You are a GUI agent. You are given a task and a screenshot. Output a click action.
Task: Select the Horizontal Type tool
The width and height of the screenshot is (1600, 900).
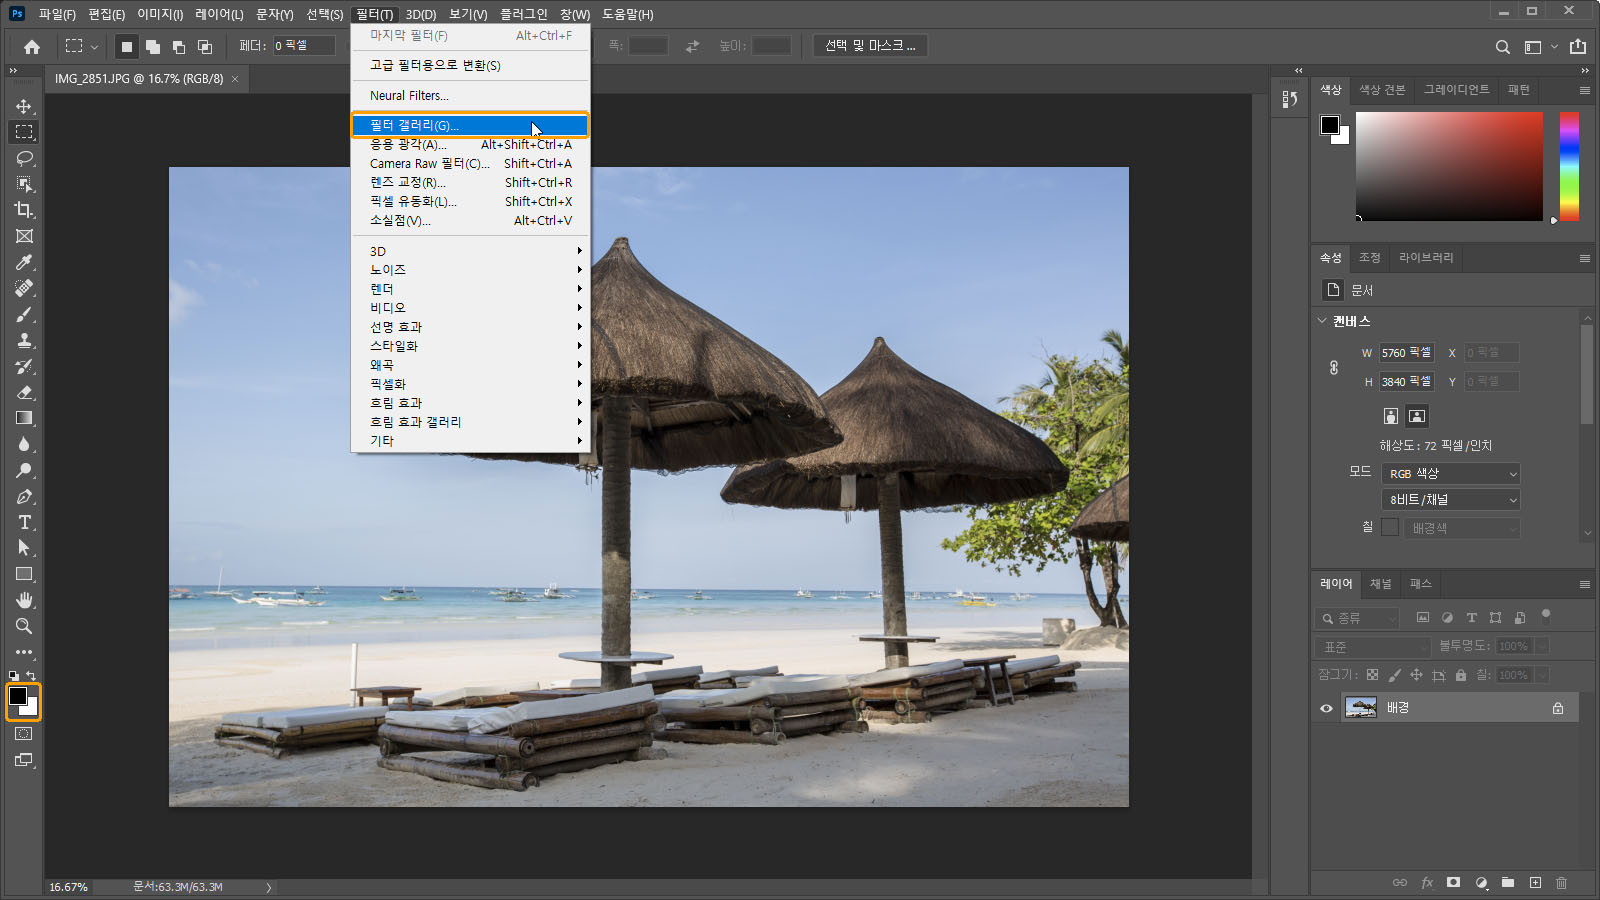(x=24, y=522)
